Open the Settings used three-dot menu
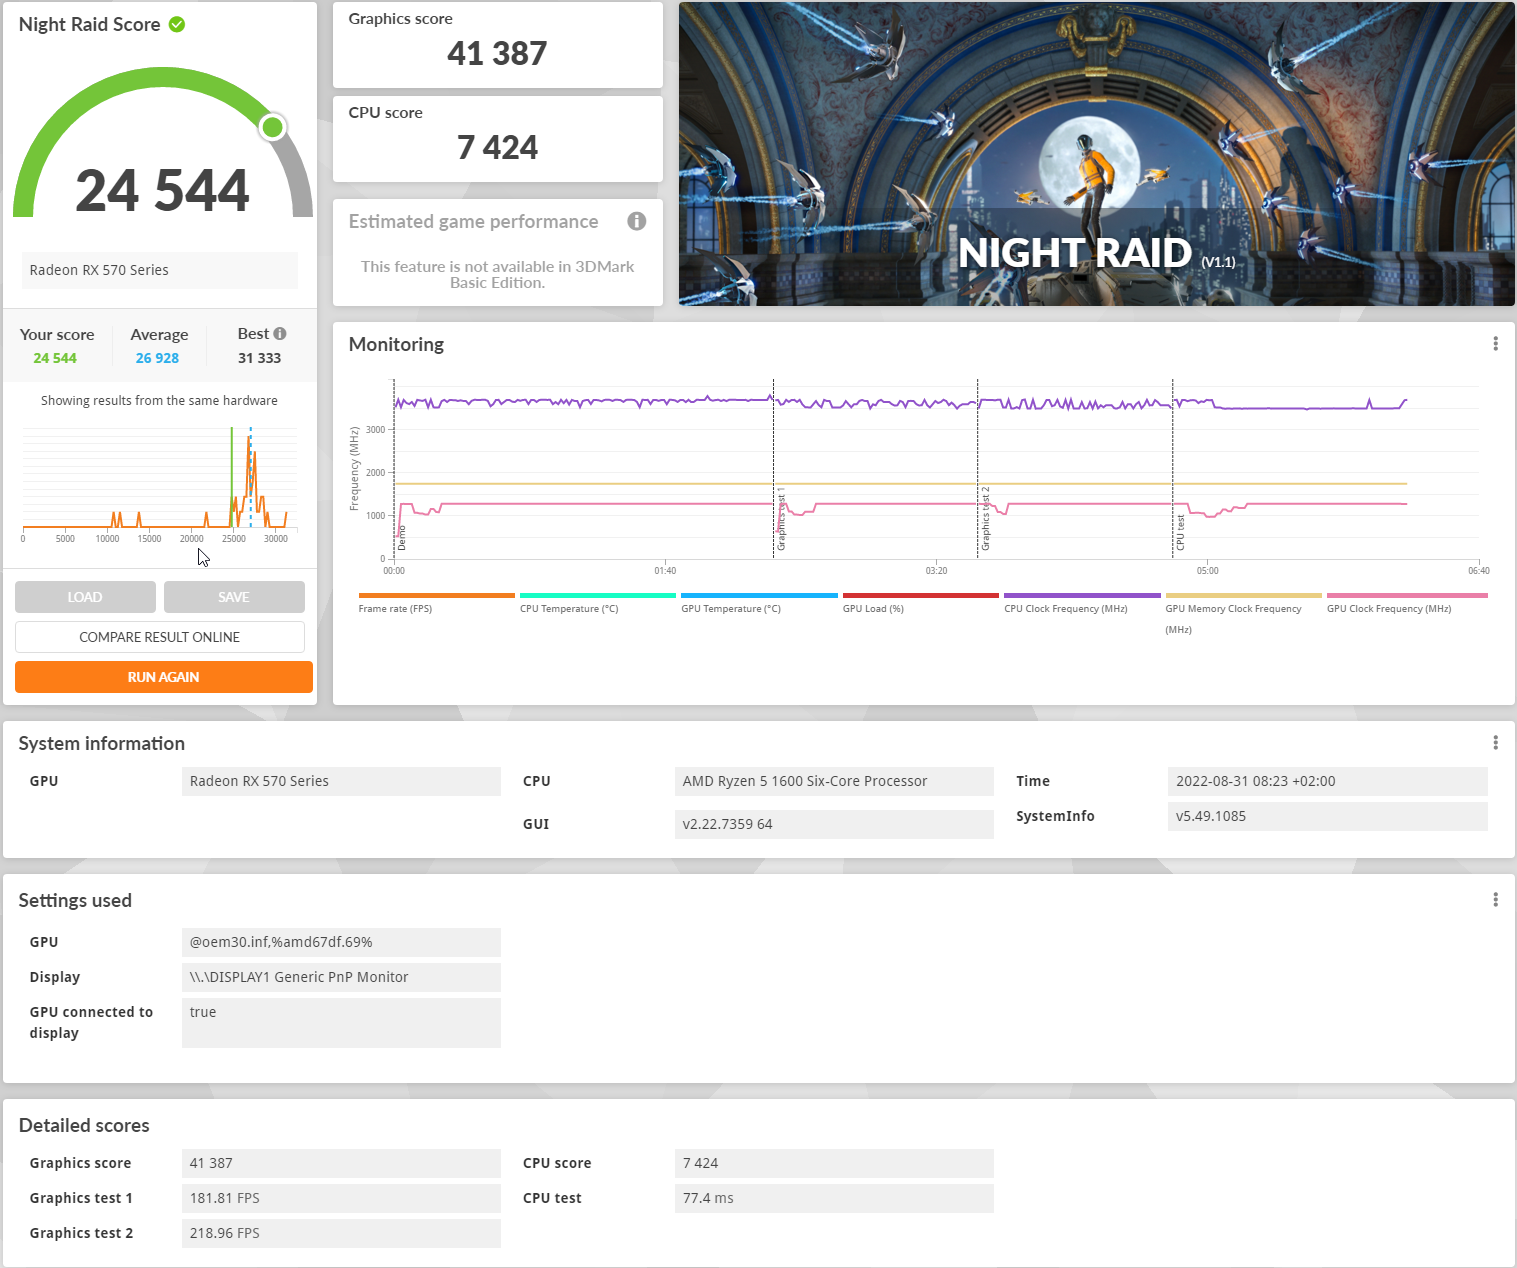 coord(1495,900)
